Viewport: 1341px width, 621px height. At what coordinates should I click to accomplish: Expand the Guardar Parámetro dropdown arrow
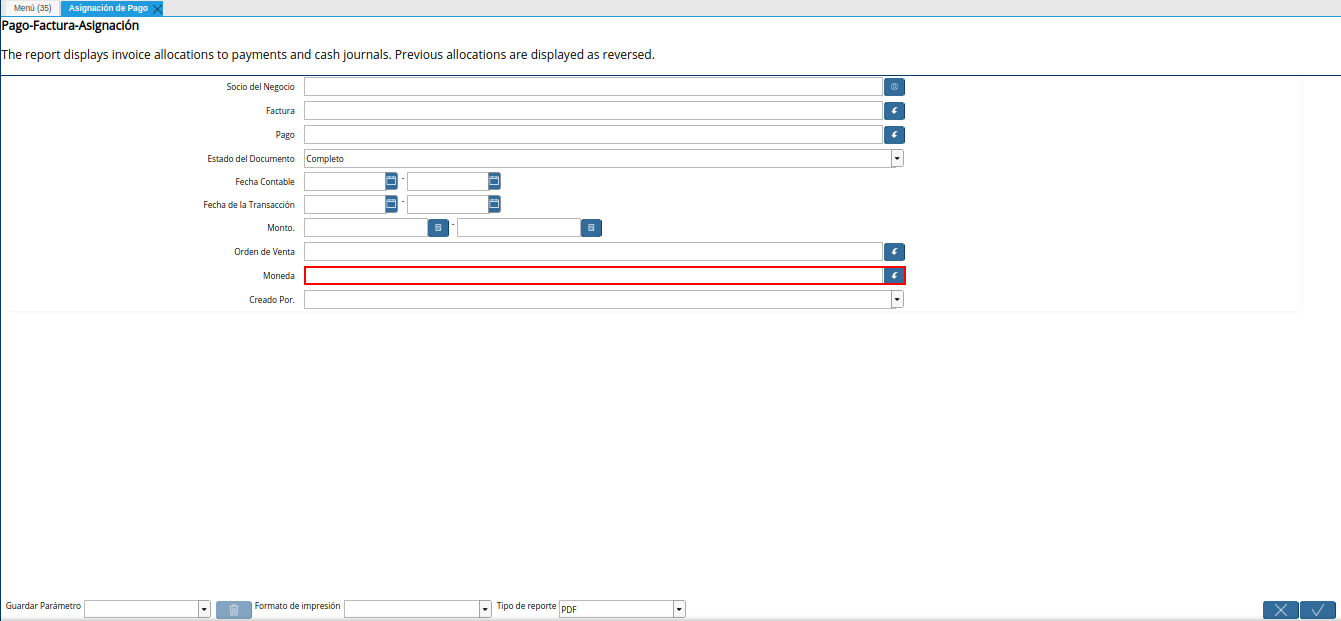pyautogui.click(x=204, y=609)
